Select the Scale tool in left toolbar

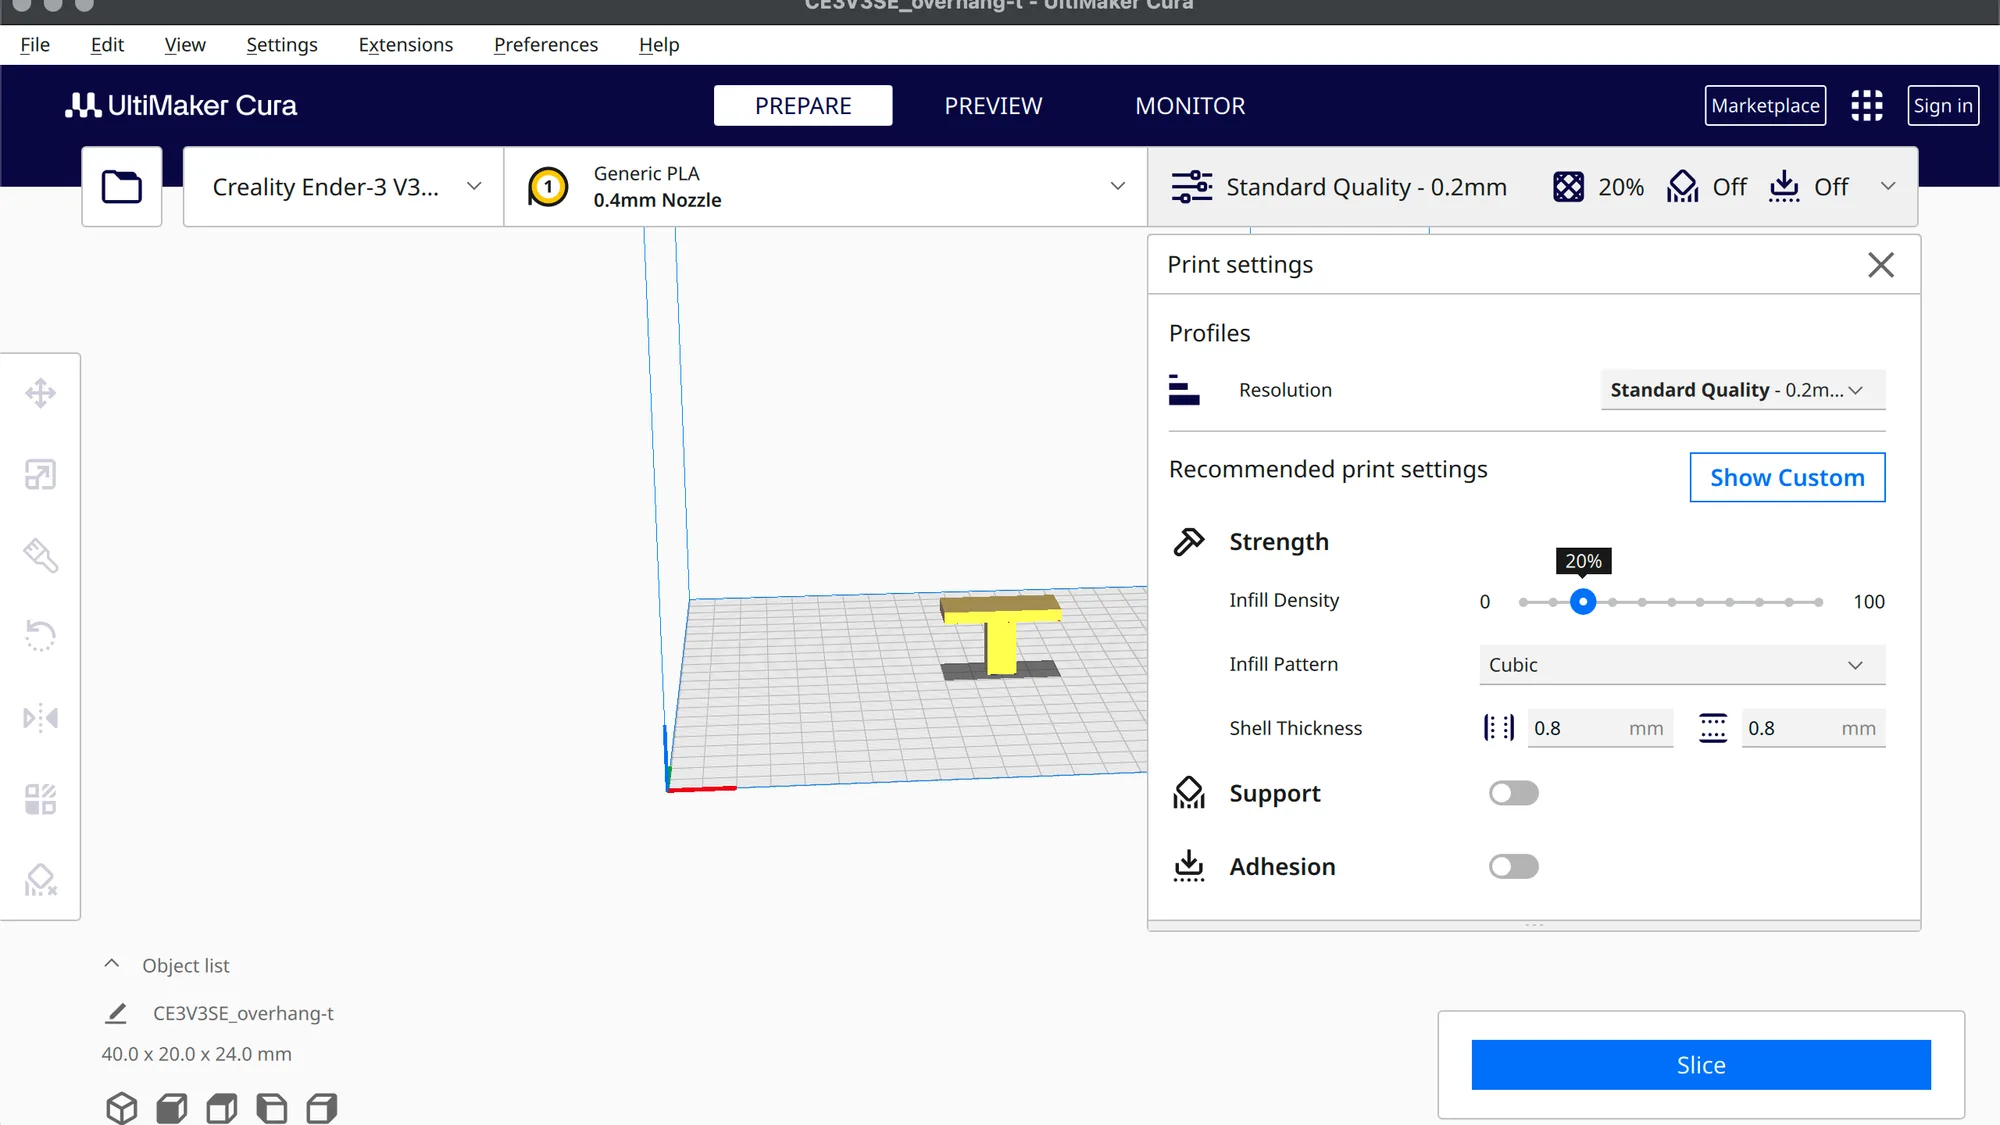pos(41,474)
